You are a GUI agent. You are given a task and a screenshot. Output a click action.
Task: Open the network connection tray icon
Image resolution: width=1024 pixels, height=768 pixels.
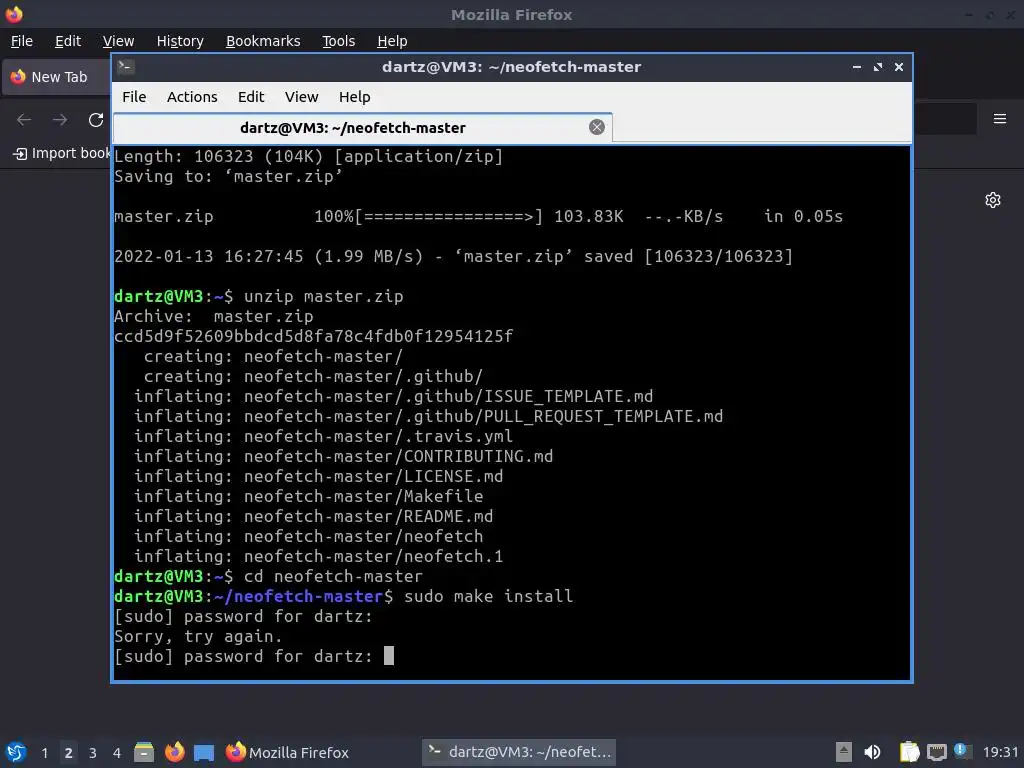coord(936,752)
